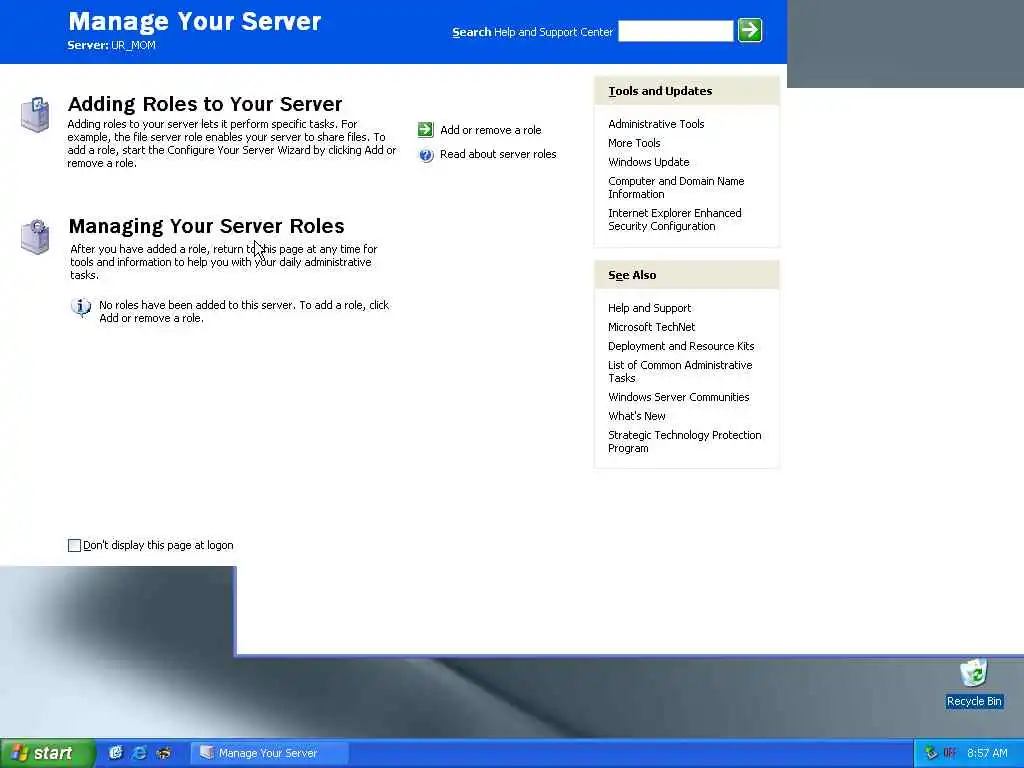
Task: Open Deployment and Resource Kits link
Action: point(680,346)
